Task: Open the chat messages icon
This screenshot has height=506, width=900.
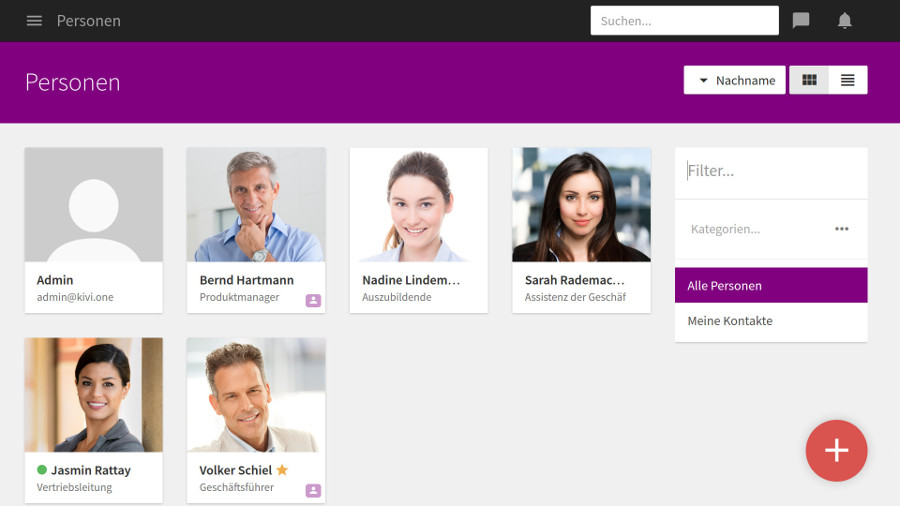Action: pyautogui.click(x=801, y=21)
